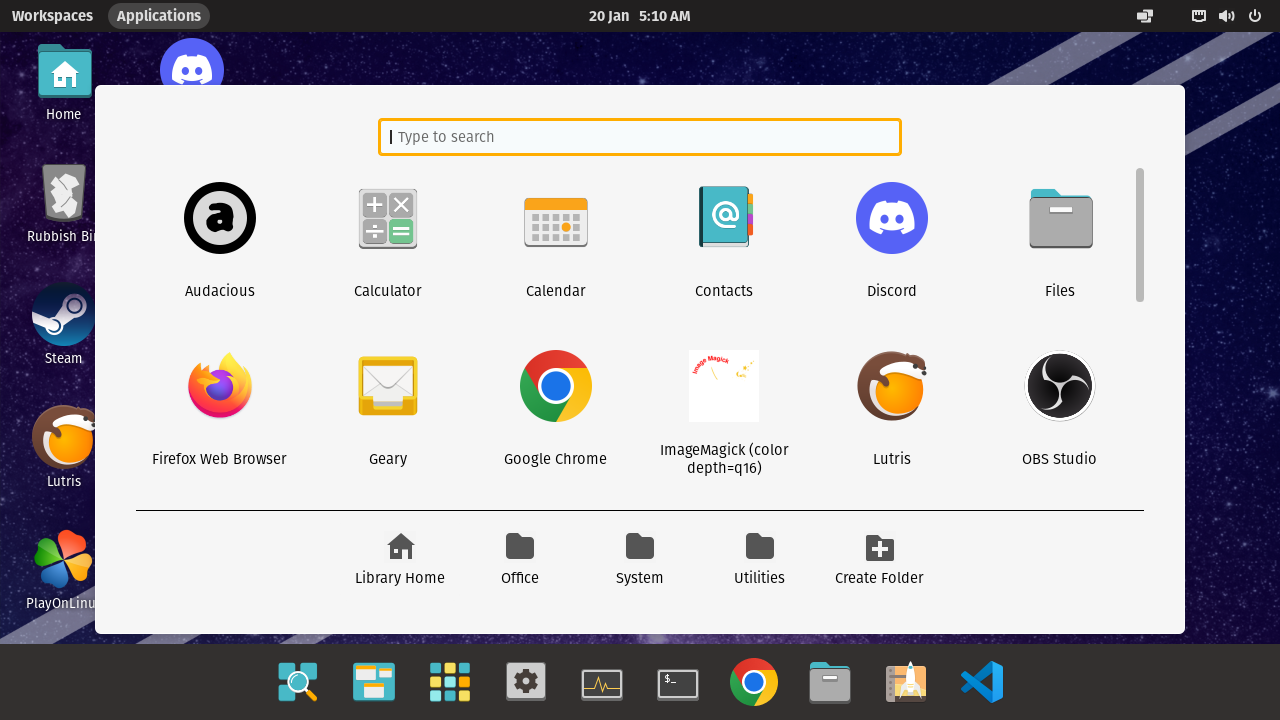1280x720 pixels.
Task: Click the display tray icon in top bar
Action: point(1145,16)
